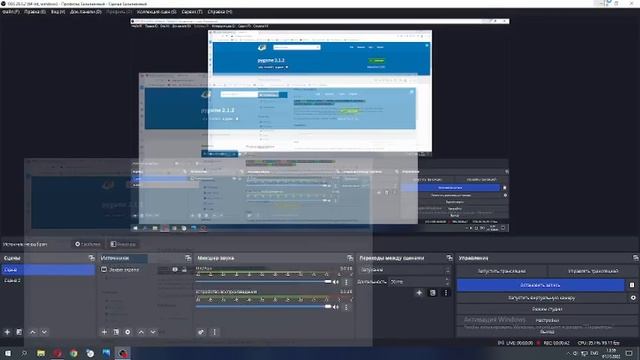Open audio mixer footer three-dot menu

pos(214,332)
